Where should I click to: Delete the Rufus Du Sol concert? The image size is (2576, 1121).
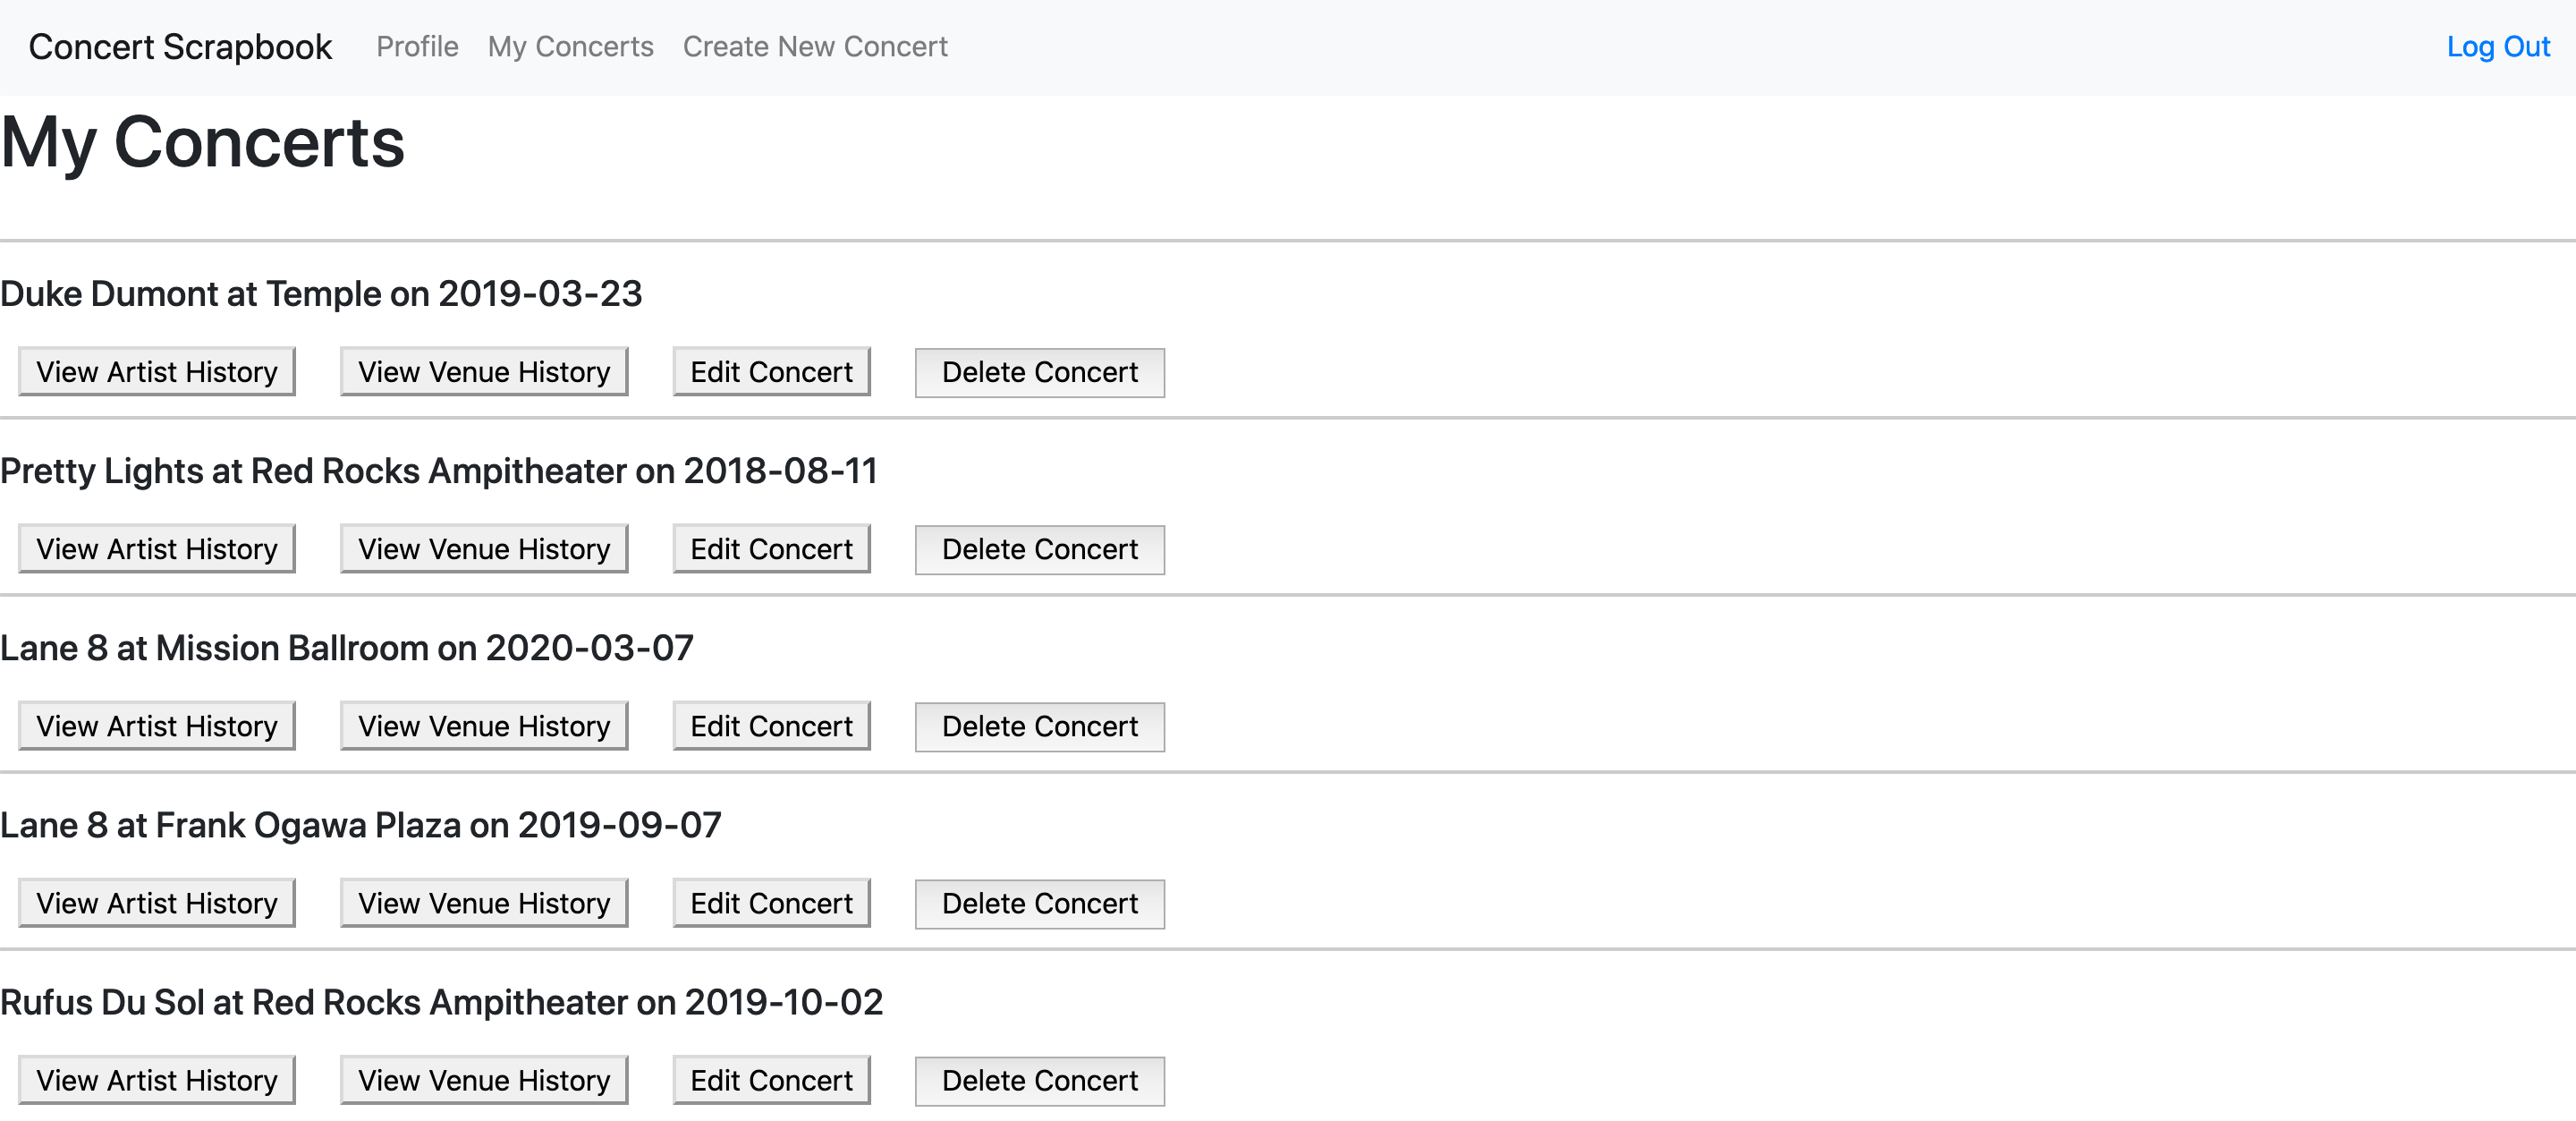(1039, 1080)
